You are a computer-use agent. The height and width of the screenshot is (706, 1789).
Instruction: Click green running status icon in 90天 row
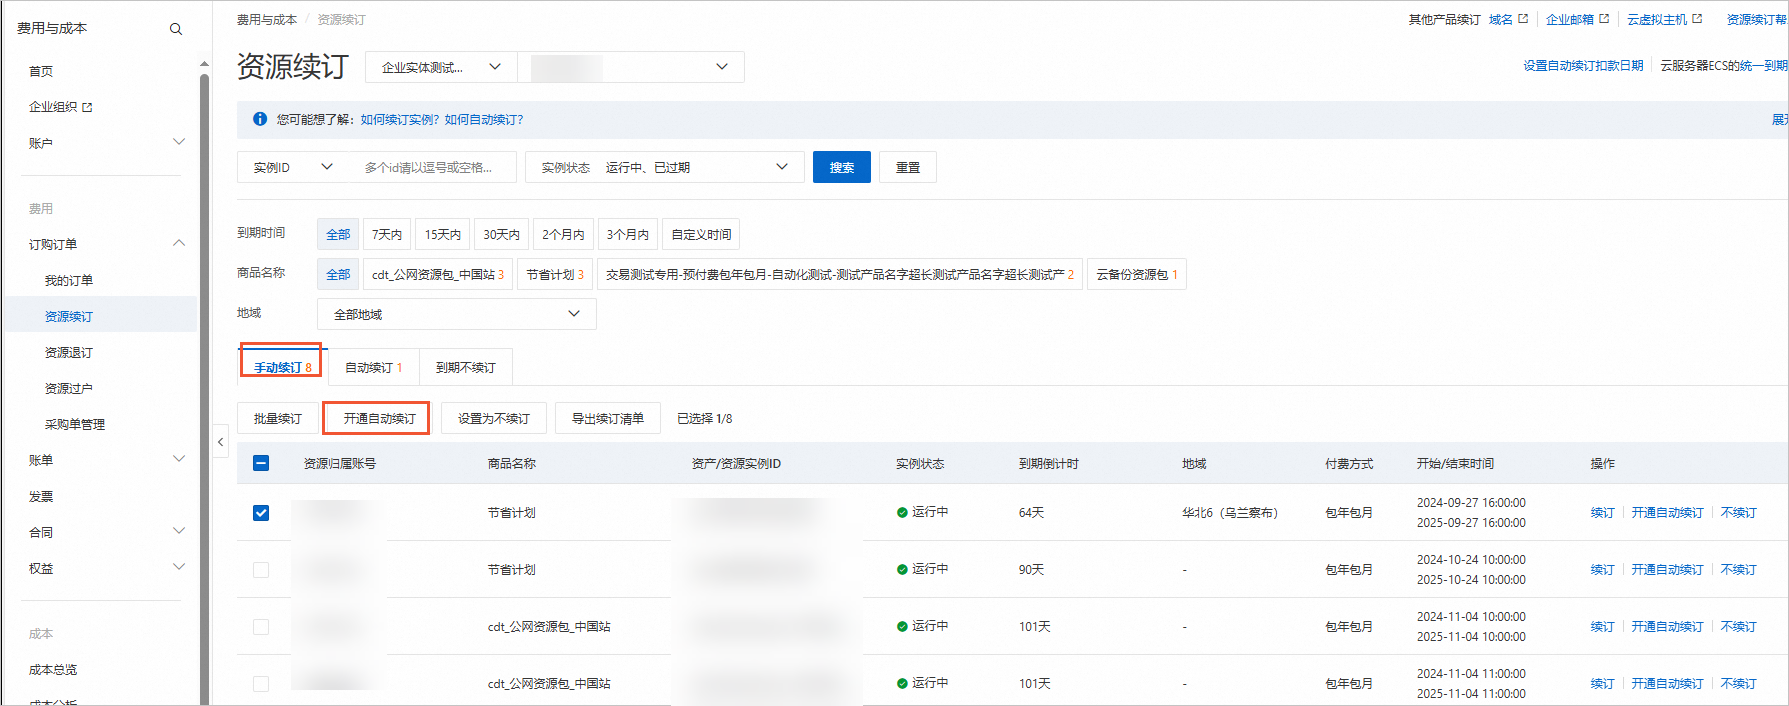(902, 569)
